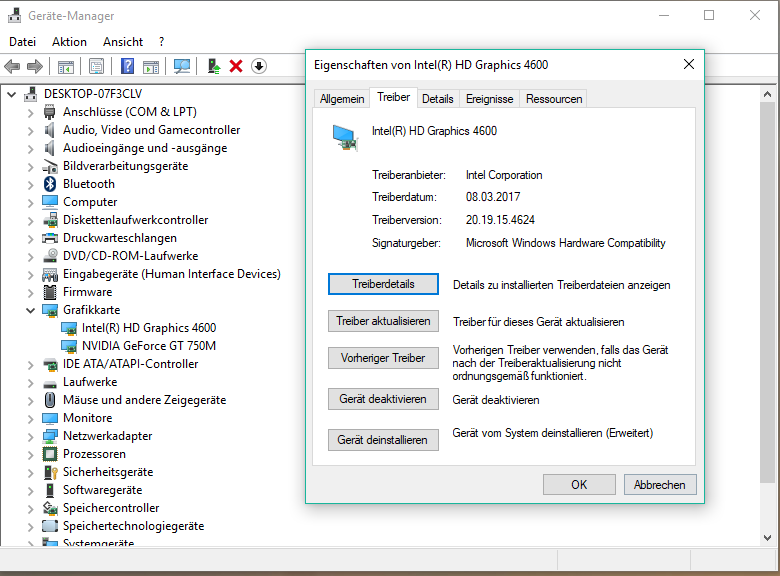Open the Aktion menu

[x=69, y=42]
